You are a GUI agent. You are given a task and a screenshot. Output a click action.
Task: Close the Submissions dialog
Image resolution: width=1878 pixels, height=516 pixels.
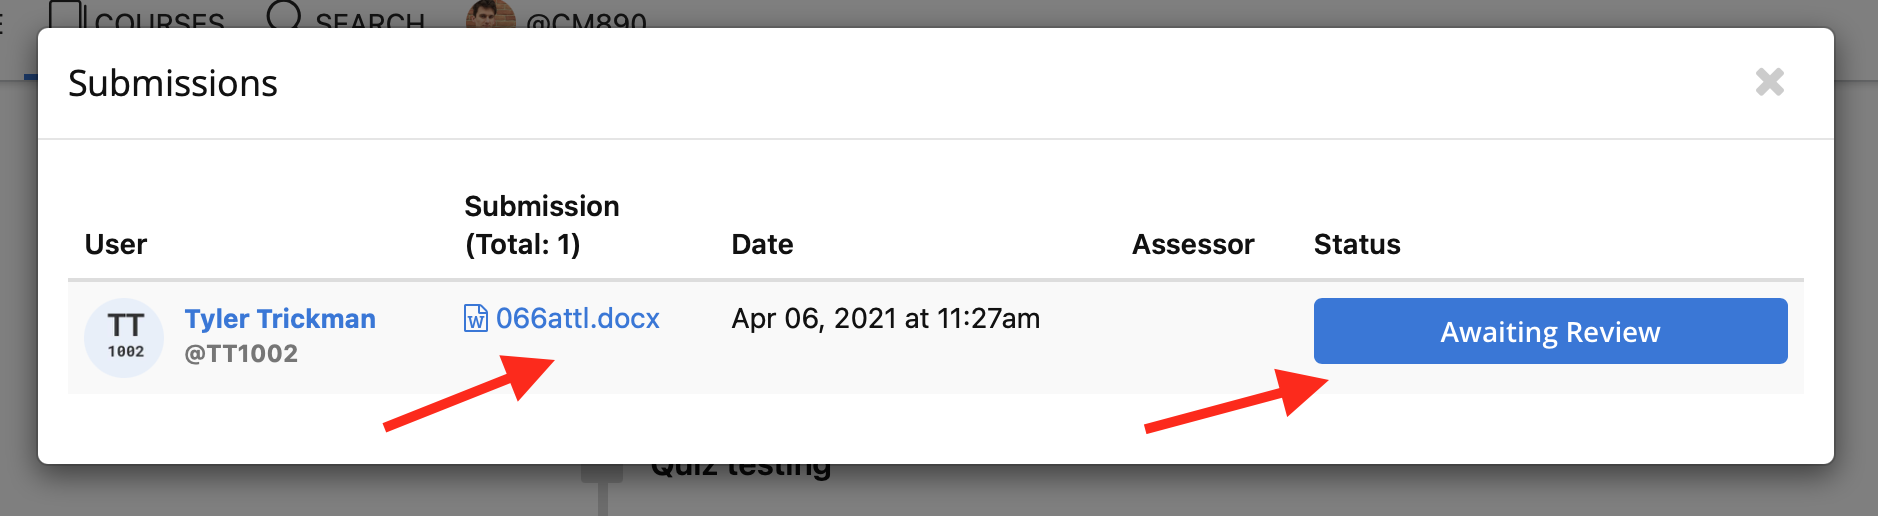pos(1769,82)
